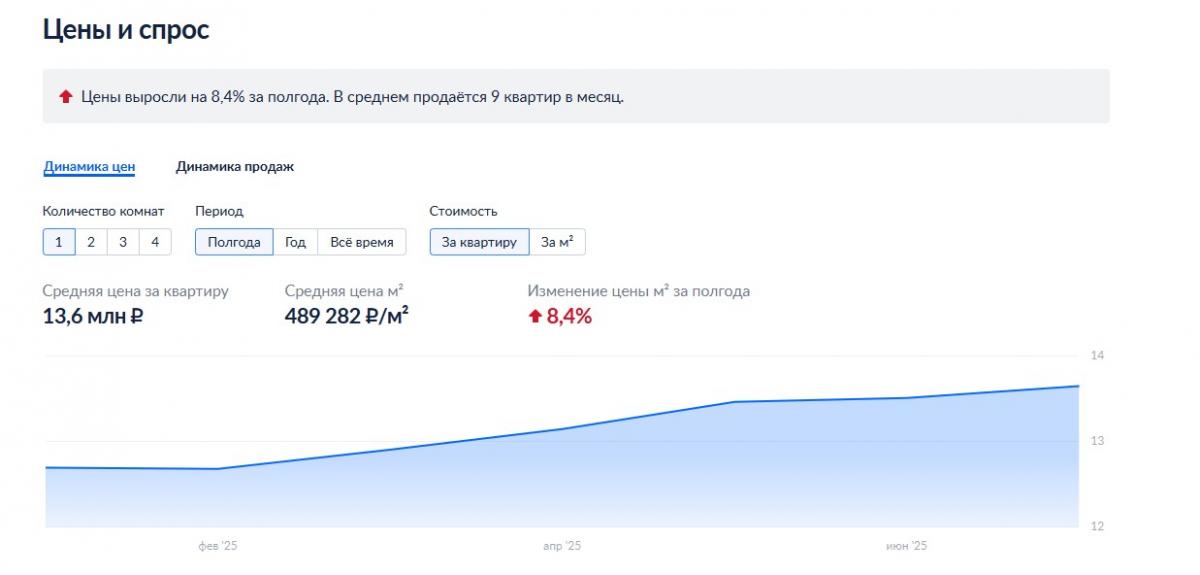The width and height of the screenshot is (1200, 575).
Task: Click the red arrow beside 8,4% change
Action: click(535, 316)
